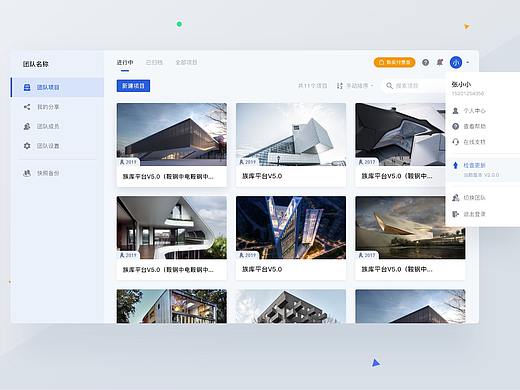Open the white curved modern house thumbnail
The image size is (520, 390).
[x=172, y=228]
